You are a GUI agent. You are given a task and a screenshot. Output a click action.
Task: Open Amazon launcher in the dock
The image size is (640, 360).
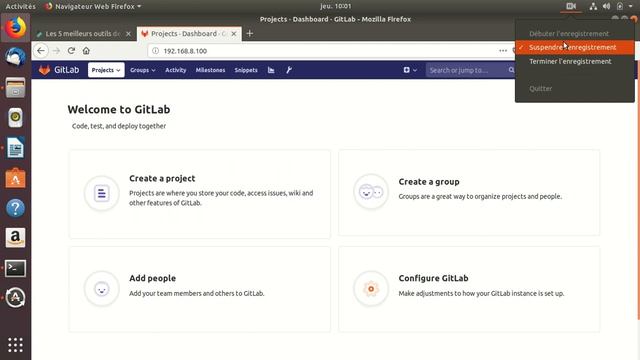tap(16, 238)
